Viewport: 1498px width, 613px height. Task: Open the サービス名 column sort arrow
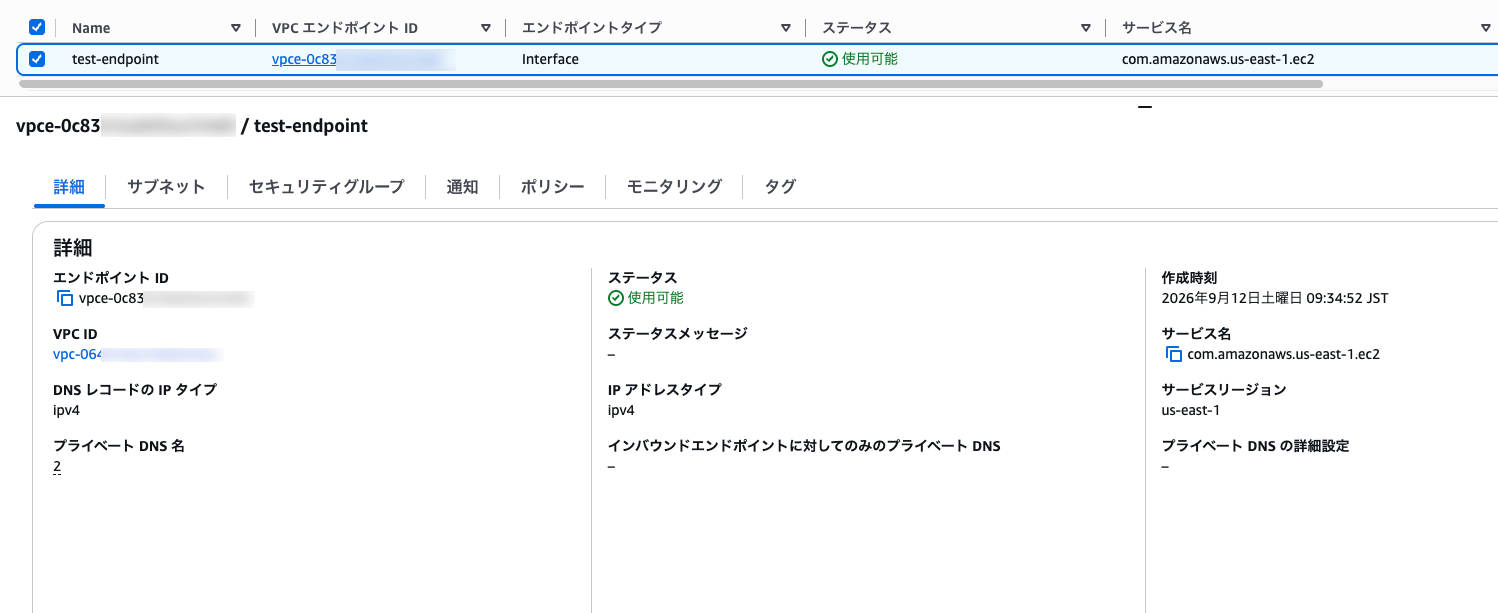1485,28
